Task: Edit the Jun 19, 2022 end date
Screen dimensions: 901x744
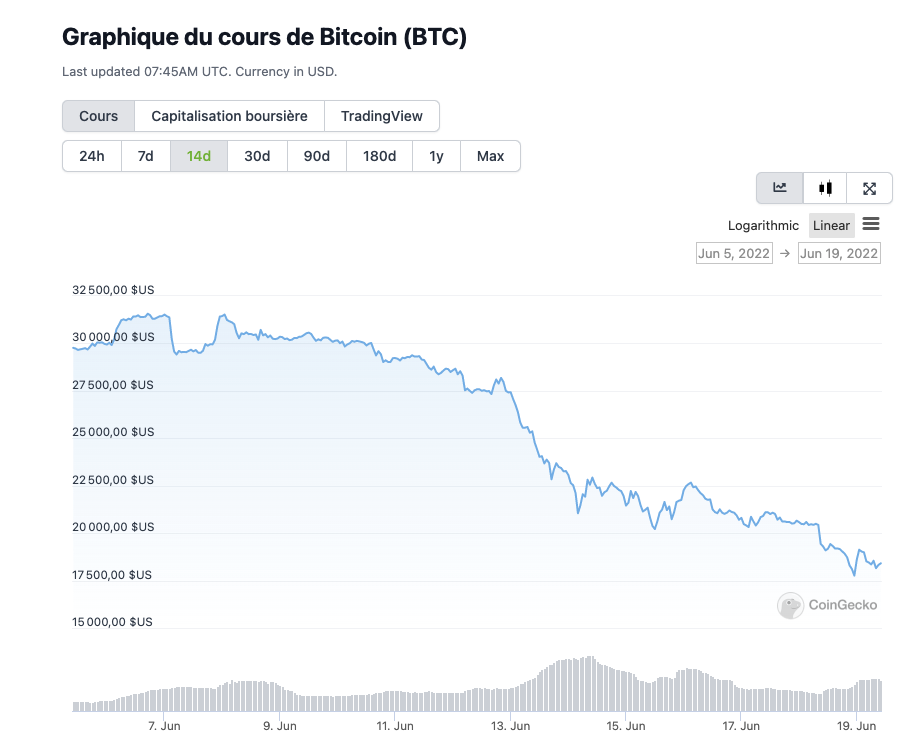Action: [x=839, y=253]
